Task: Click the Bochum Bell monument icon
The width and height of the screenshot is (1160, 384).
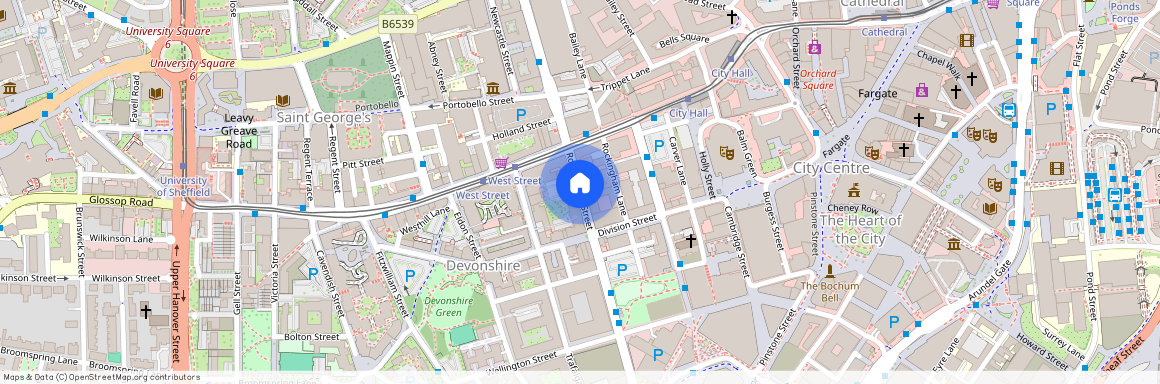Action: [x=829, y=272]
